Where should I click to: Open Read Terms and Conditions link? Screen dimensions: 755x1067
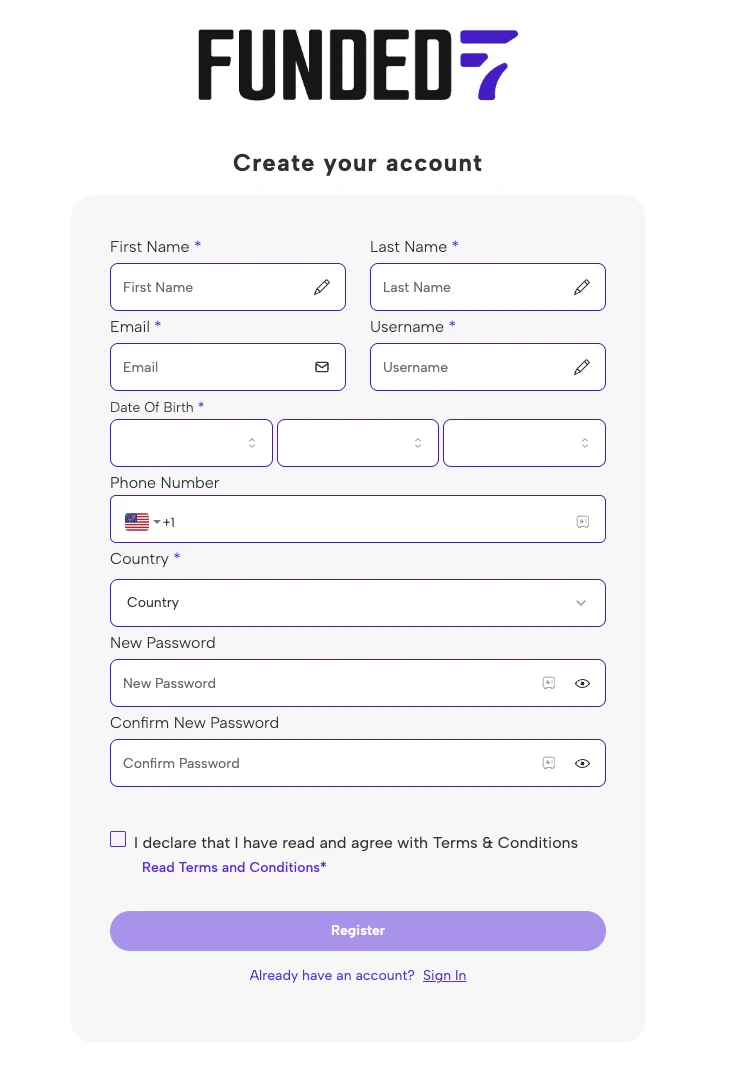coord(234,867)
